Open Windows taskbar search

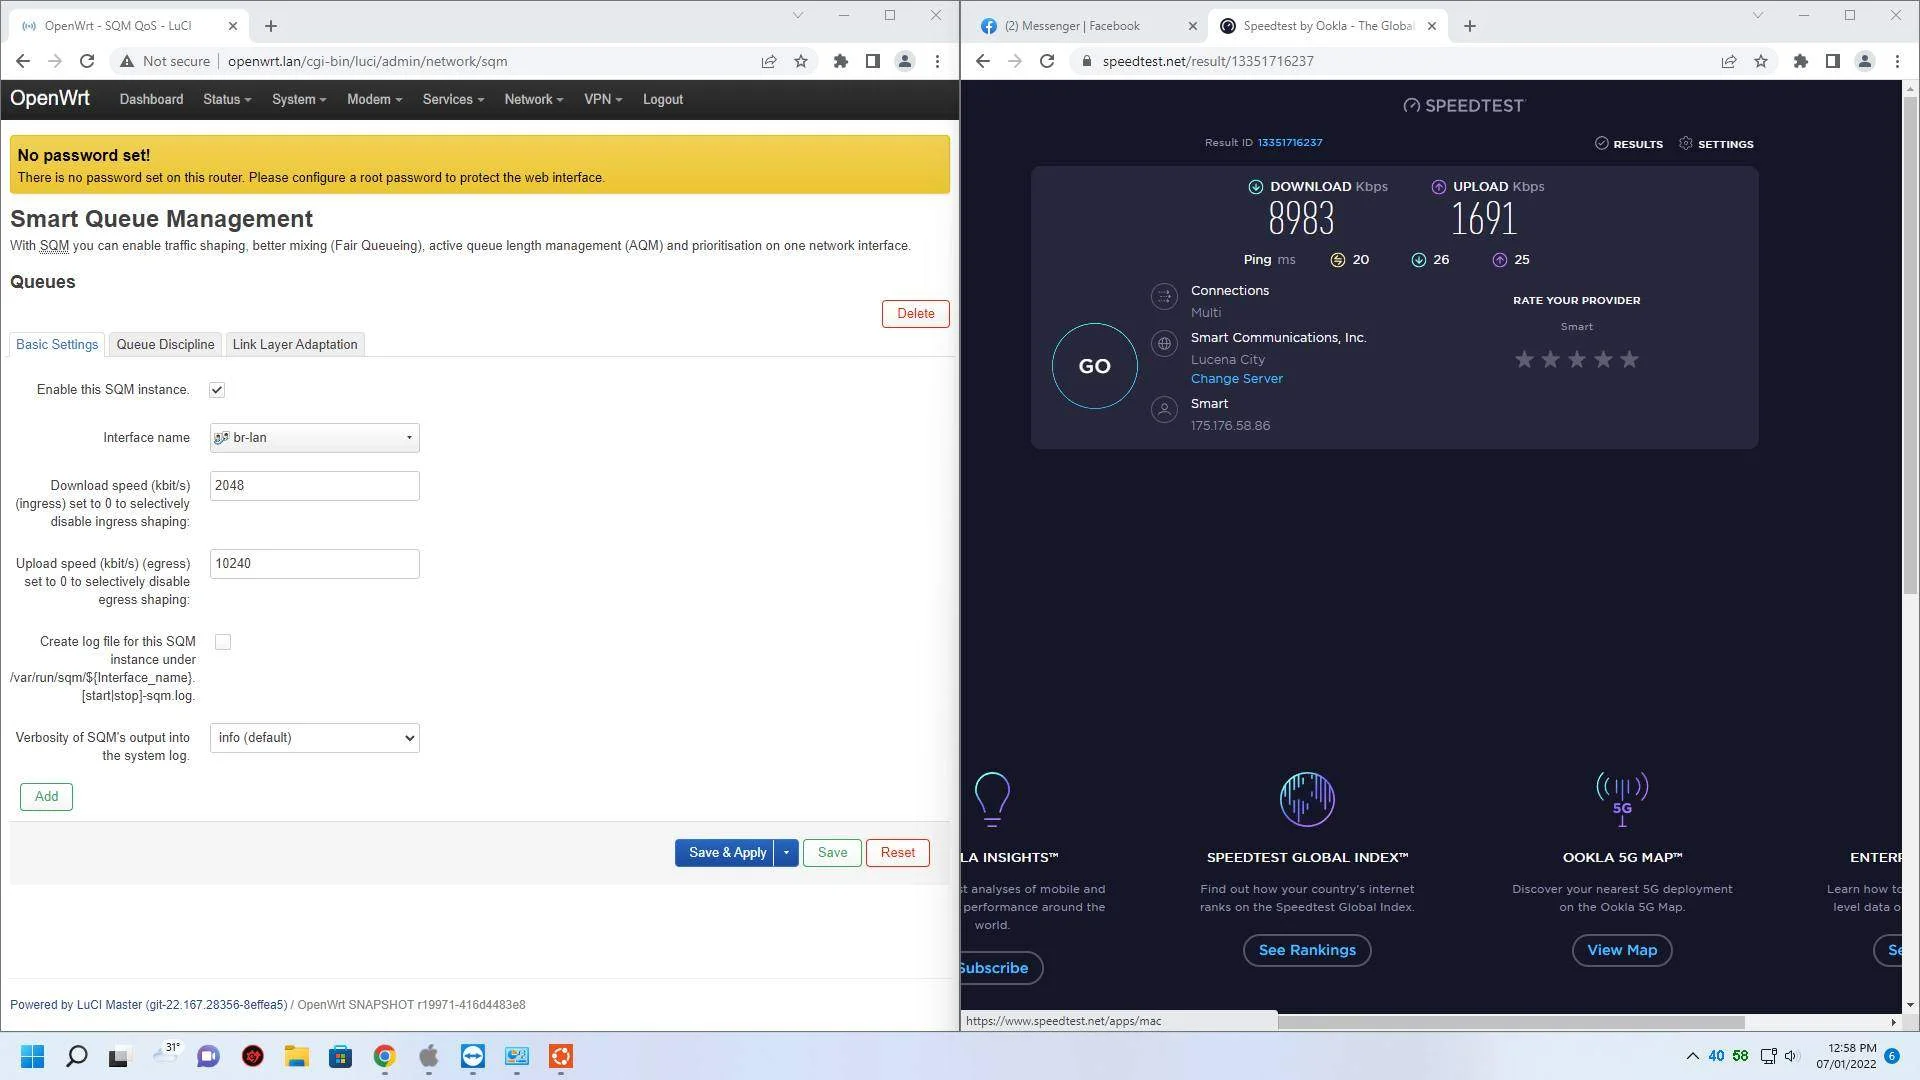[76, 1056]
